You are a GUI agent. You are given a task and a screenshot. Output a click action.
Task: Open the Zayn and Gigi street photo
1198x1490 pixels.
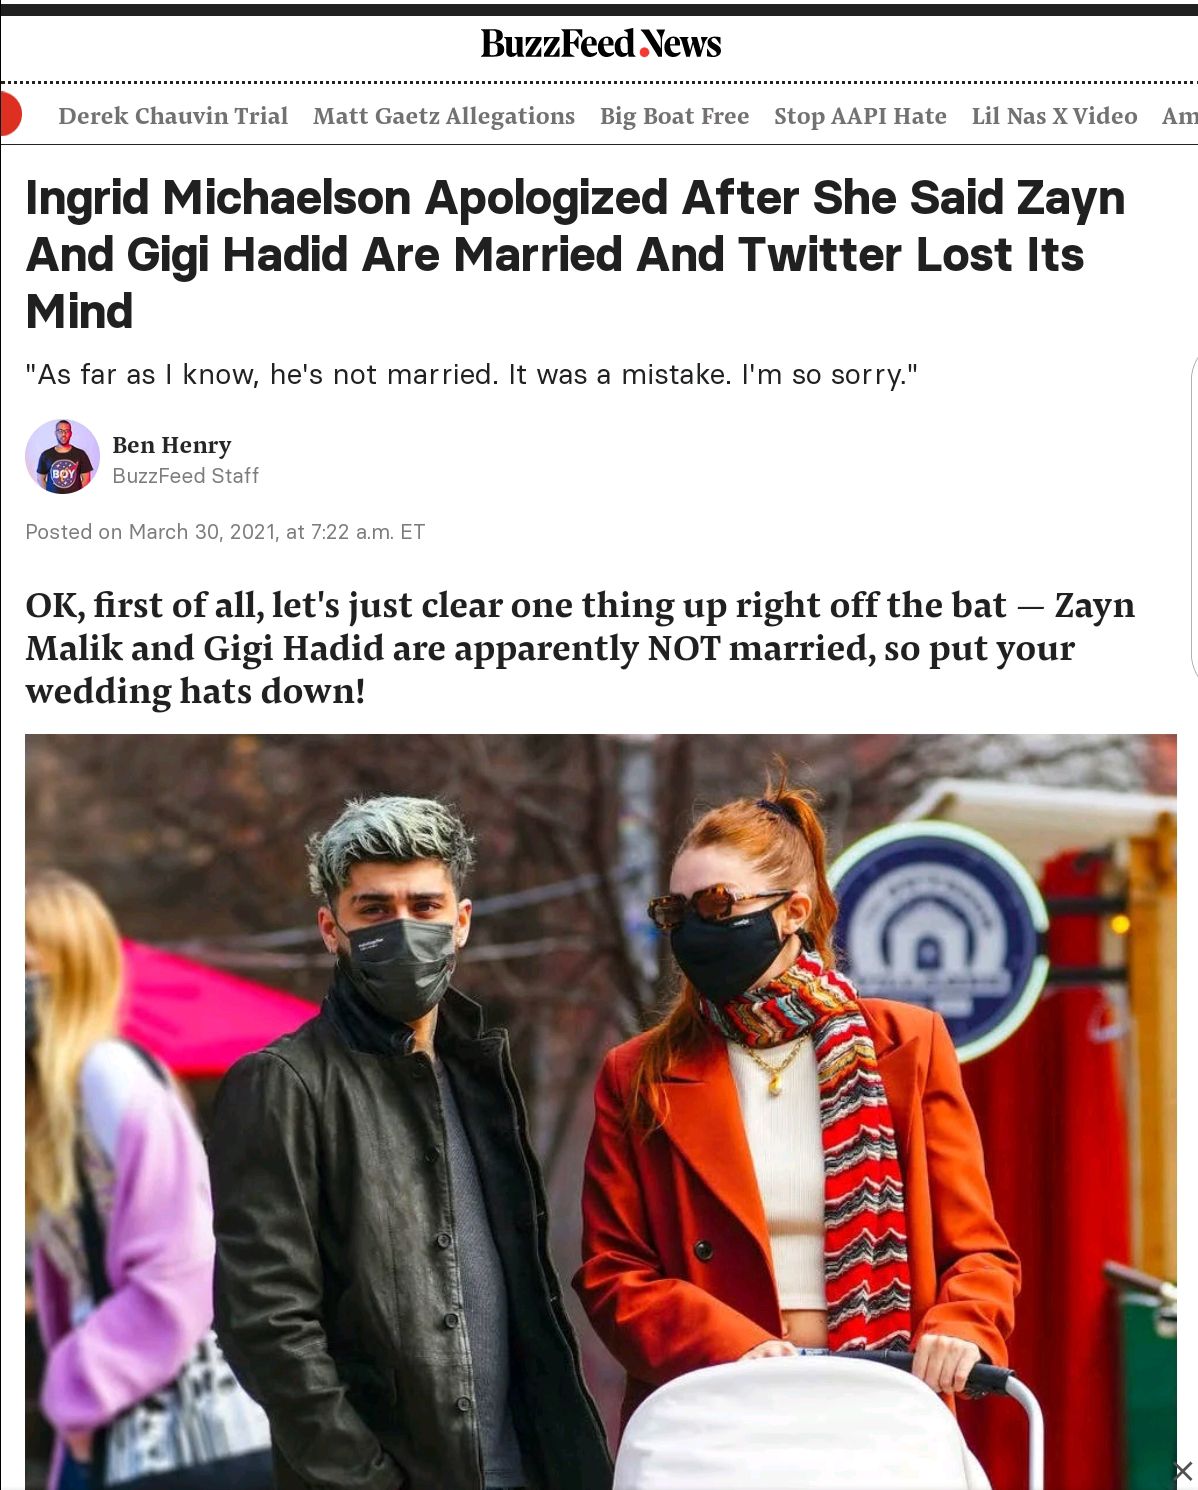601,1112
